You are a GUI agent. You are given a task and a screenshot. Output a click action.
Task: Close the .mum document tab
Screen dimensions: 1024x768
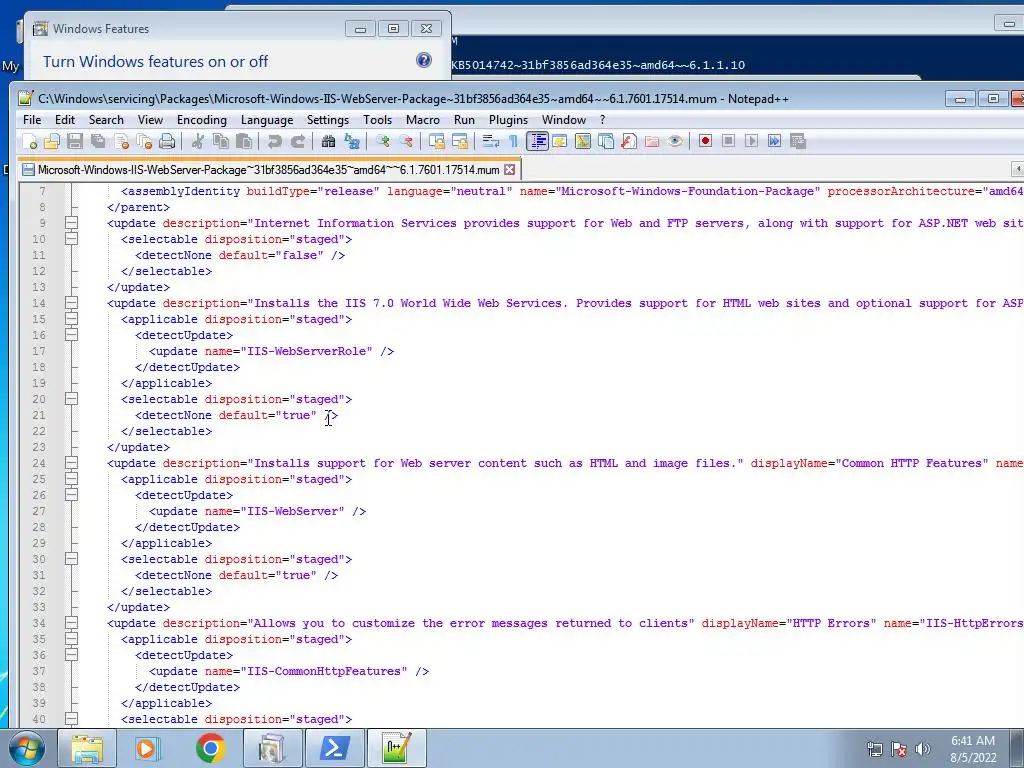point(509,170)
